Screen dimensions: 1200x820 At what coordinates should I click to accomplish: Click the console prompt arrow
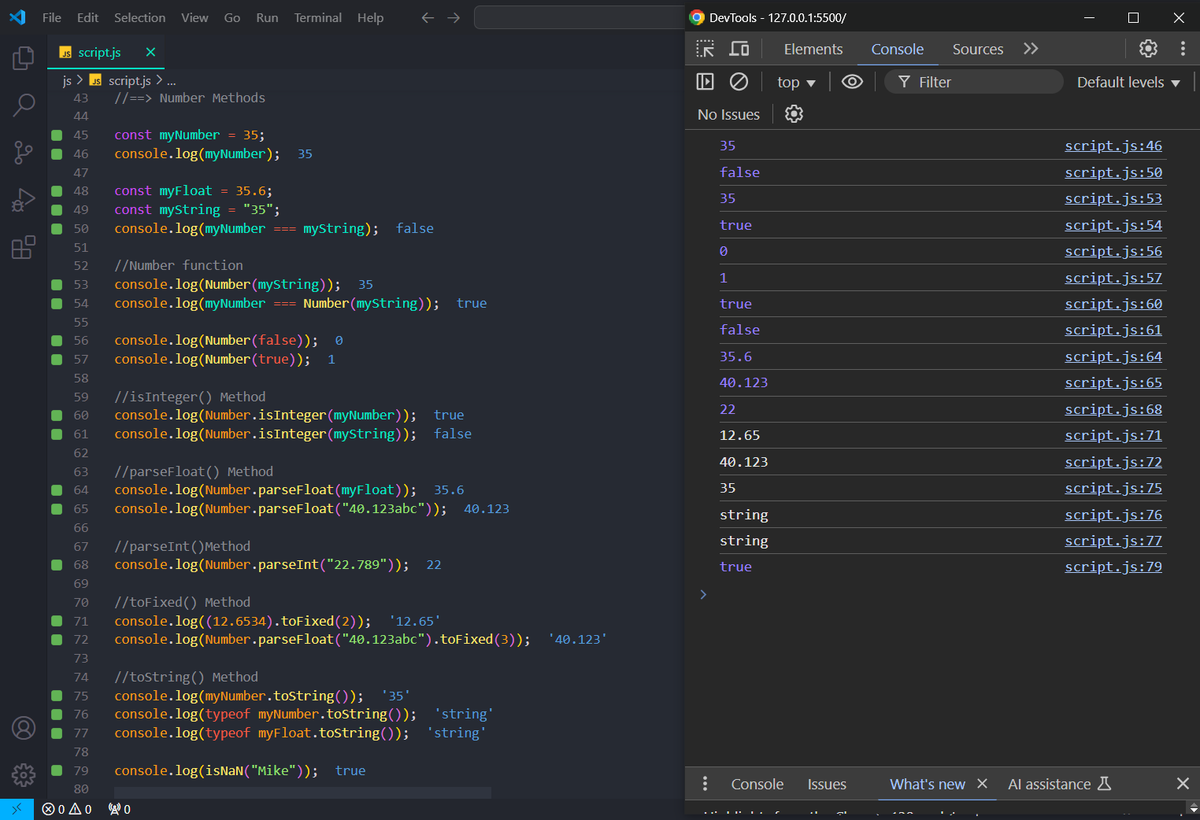702,594
